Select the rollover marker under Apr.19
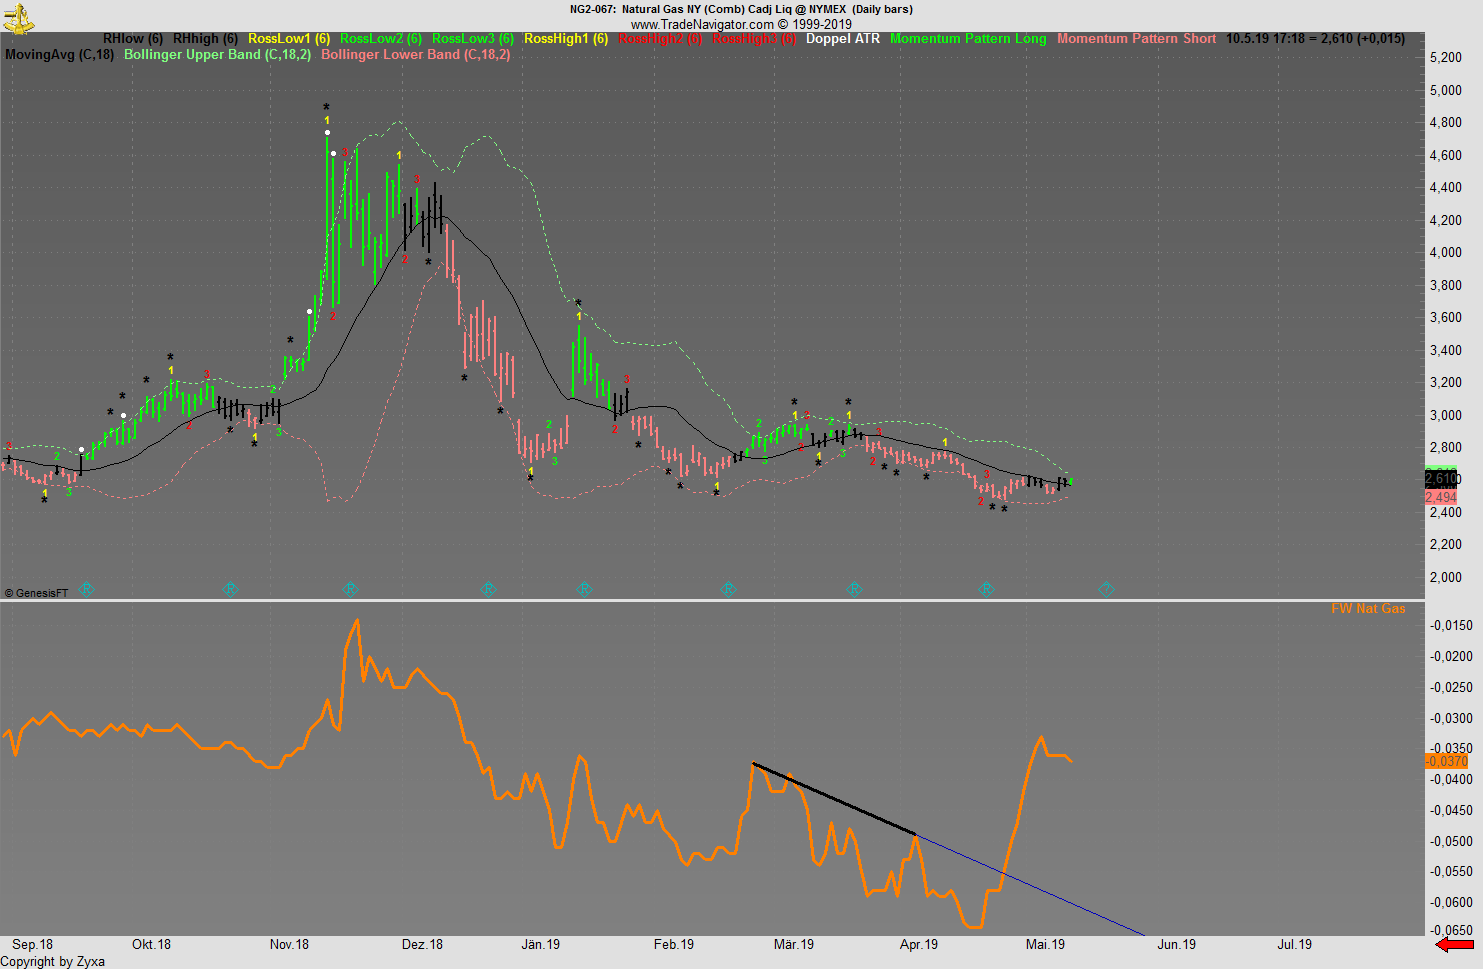 coord(986,589)
